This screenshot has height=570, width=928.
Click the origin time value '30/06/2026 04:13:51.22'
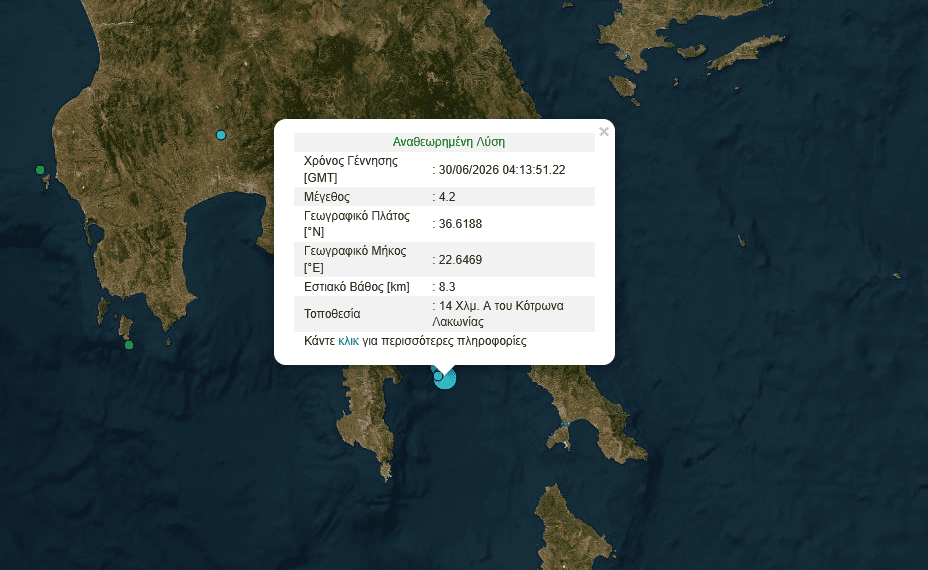(502, 170)
